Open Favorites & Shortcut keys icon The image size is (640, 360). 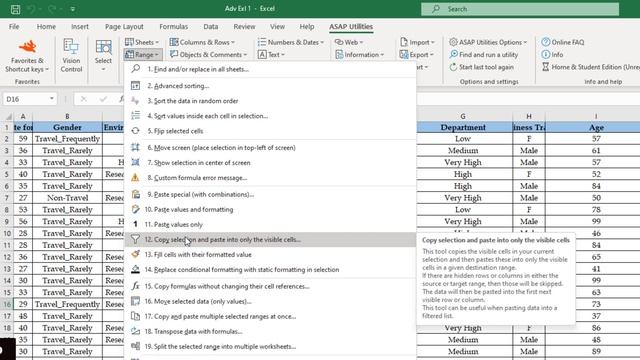[x=27, y=47]
